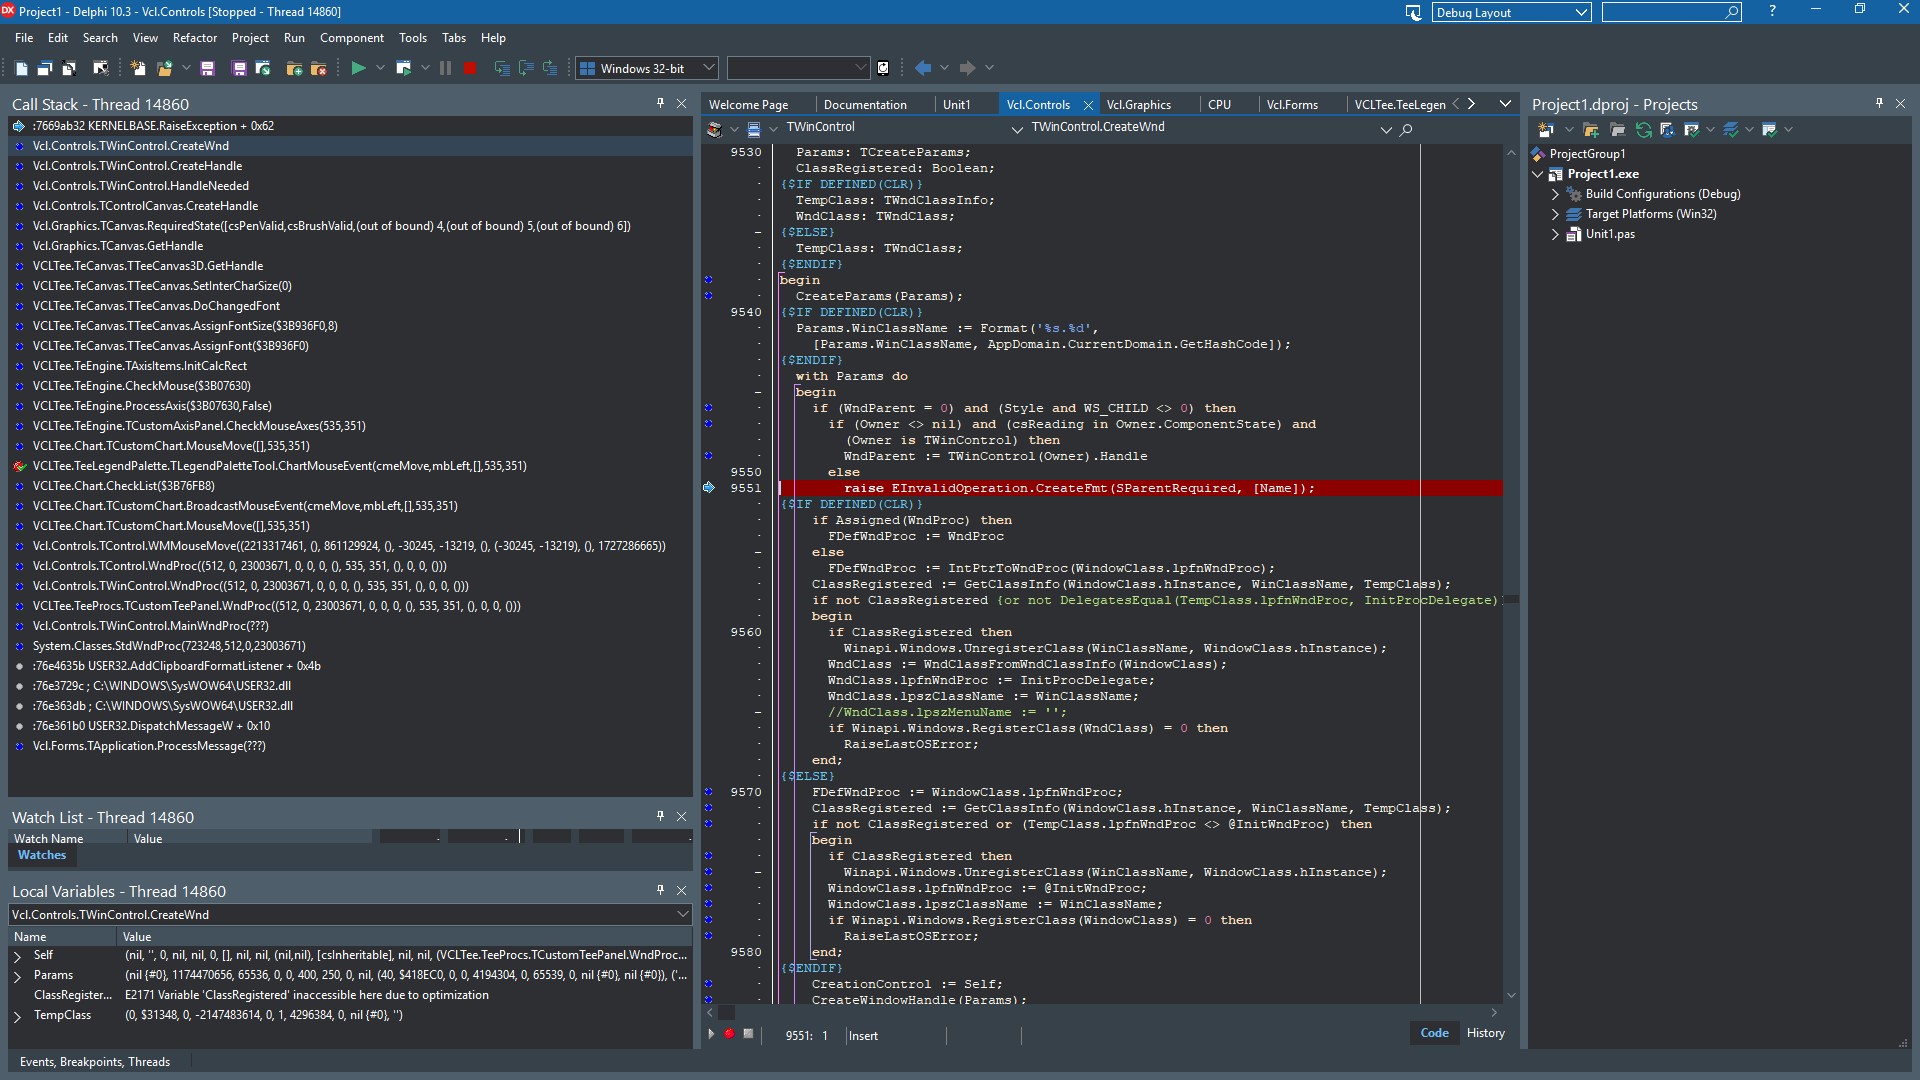This screenshot has height=1080, width=1920.
Task: Open the File menu
Action: coord(24,38)
